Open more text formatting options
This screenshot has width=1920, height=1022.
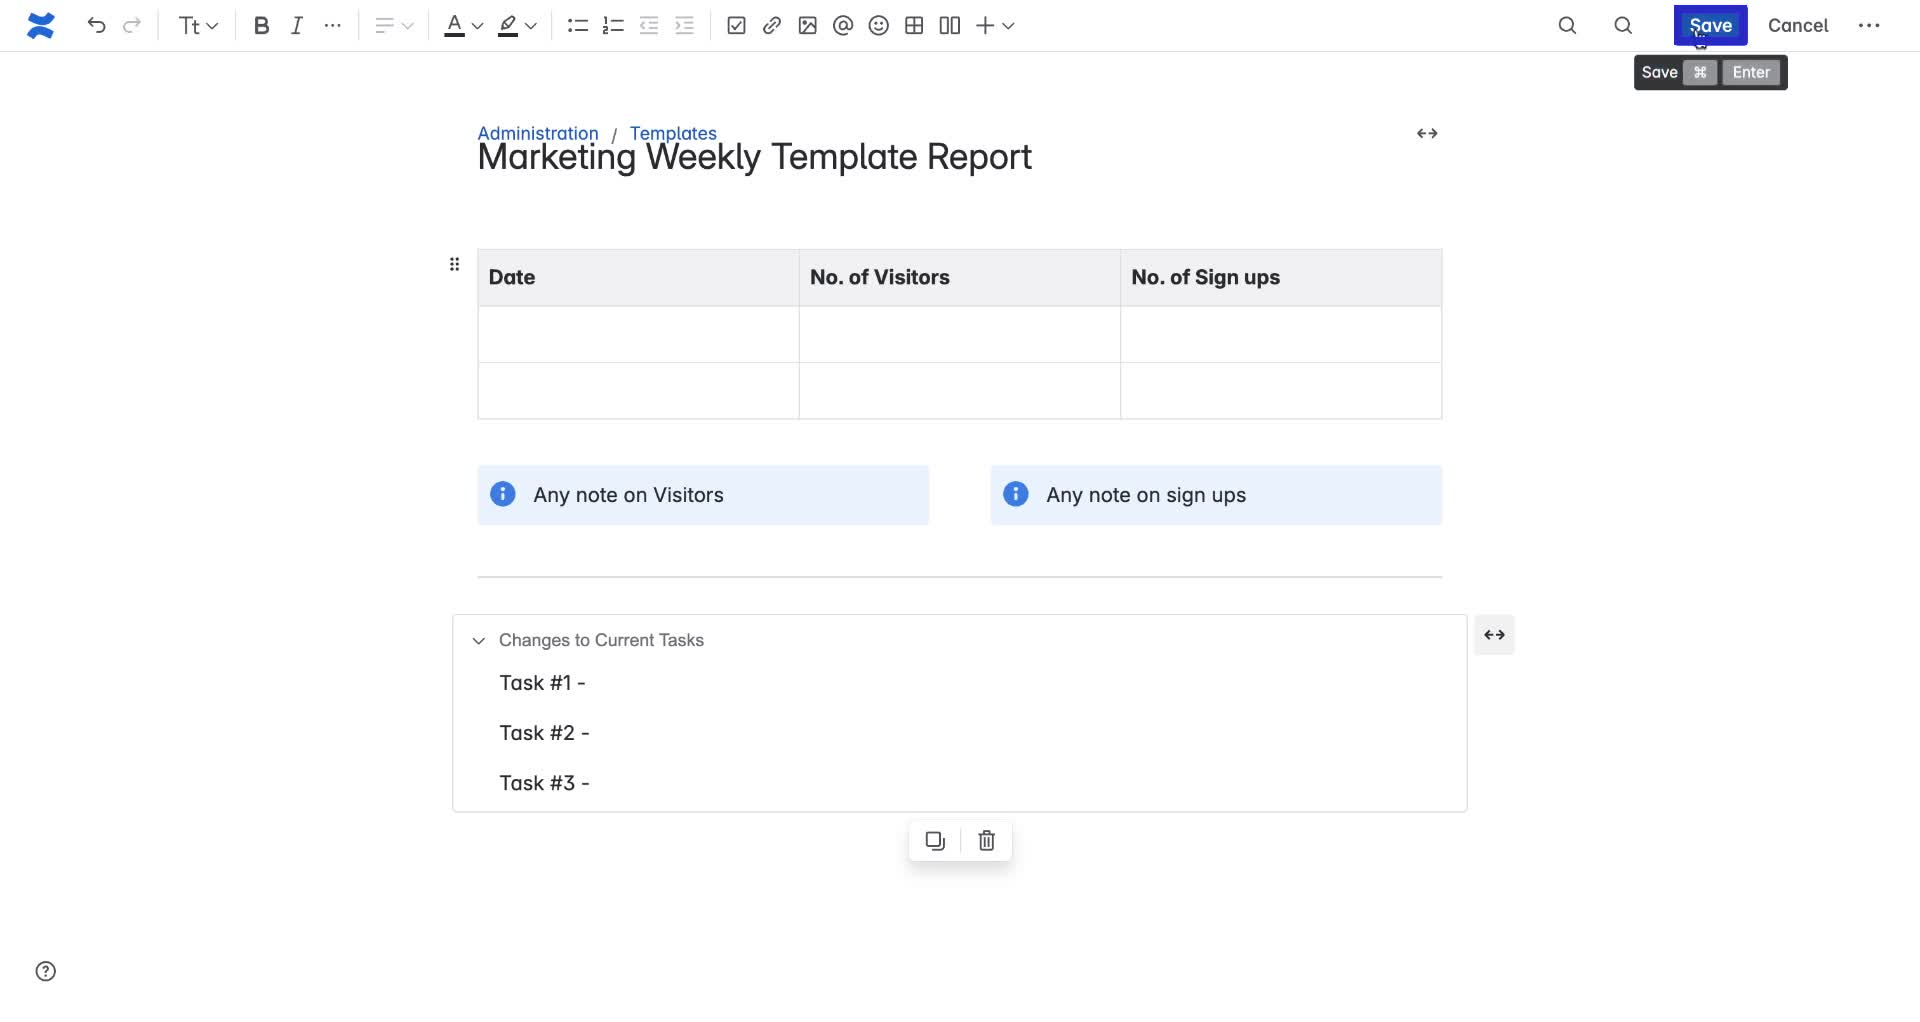coord(333,26)
